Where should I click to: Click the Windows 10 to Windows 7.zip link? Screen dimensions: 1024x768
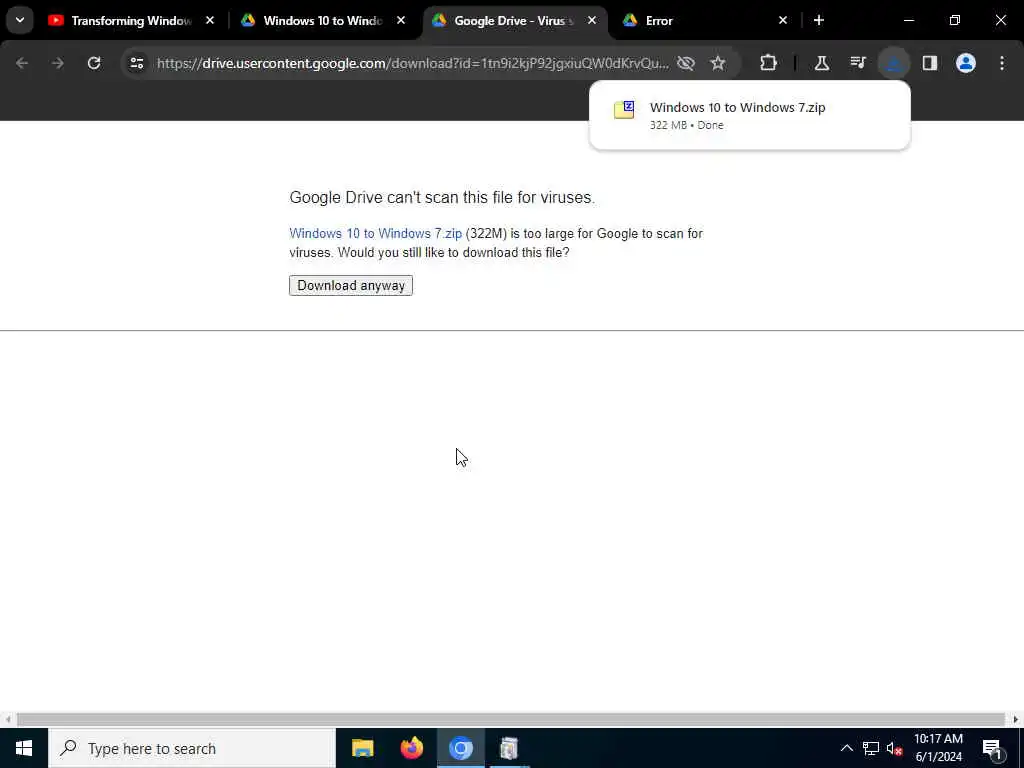376,233
